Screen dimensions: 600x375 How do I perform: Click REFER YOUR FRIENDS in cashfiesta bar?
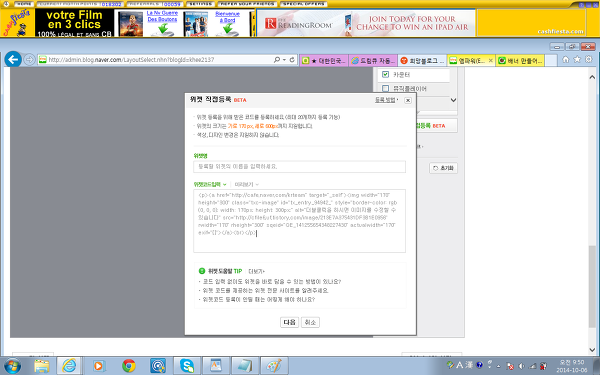pyautogui.click(x=247, y=4)
